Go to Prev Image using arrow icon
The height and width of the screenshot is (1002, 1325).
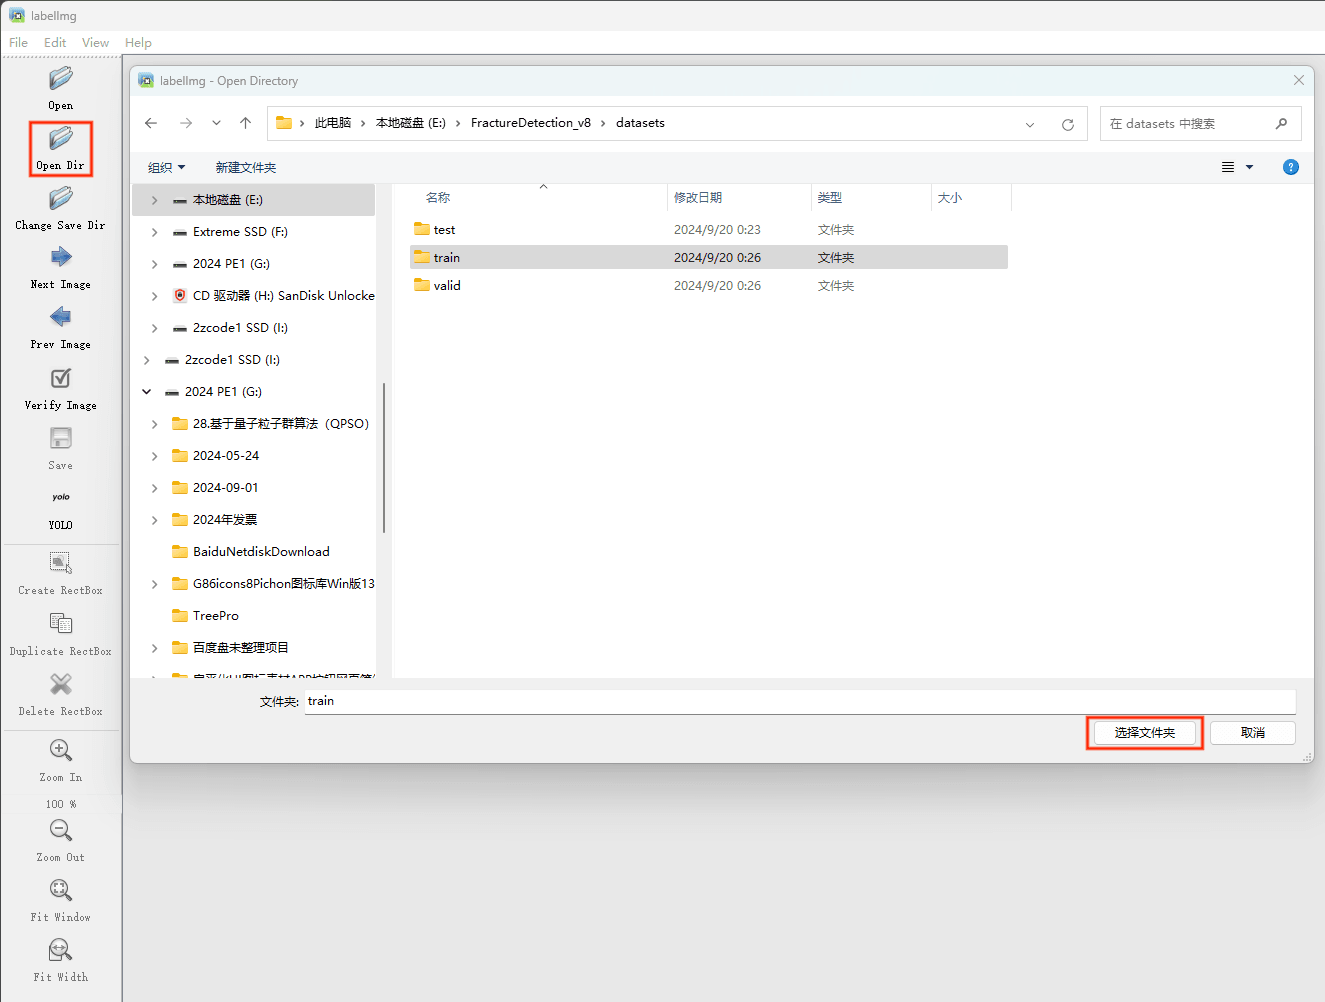pyautogui.click(x=61, y=318)
